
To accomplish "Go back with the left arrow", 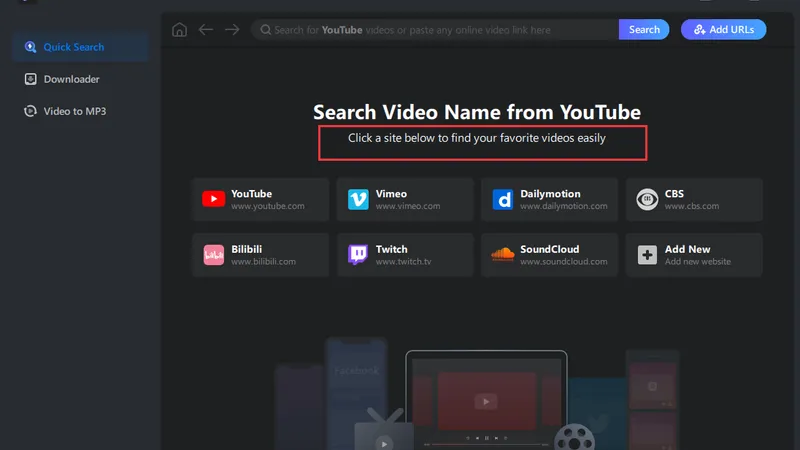I will (206, 30).
